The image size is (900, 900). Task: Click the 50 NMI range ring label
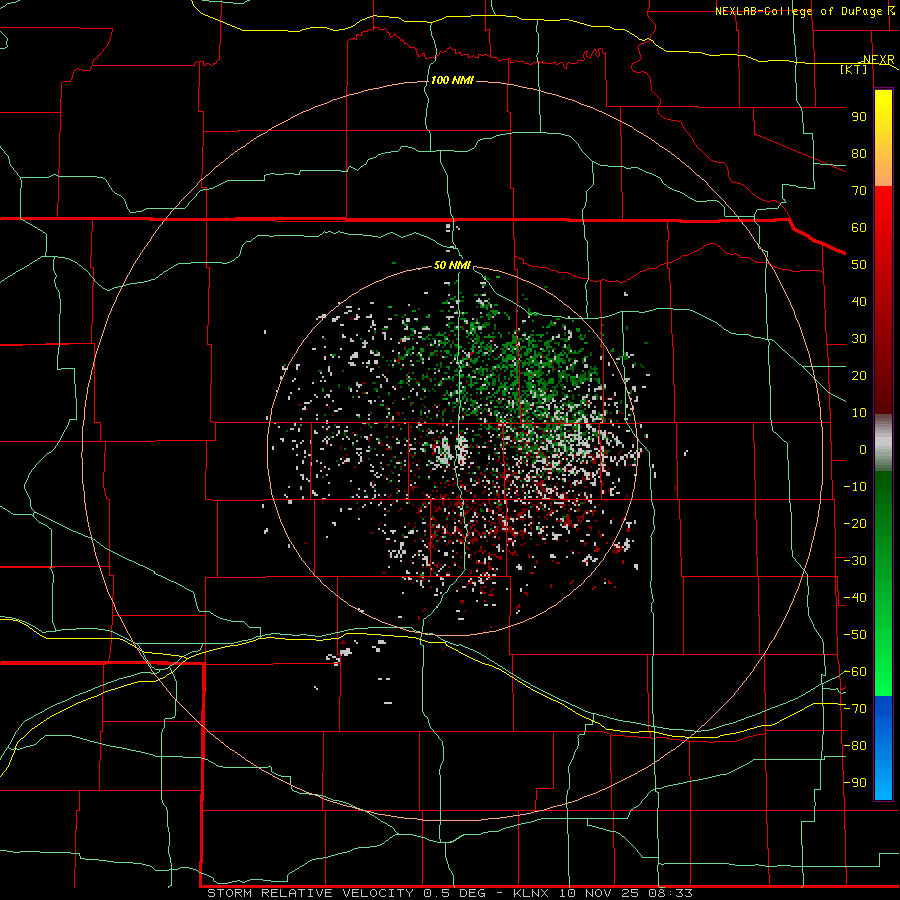[452, 265]
